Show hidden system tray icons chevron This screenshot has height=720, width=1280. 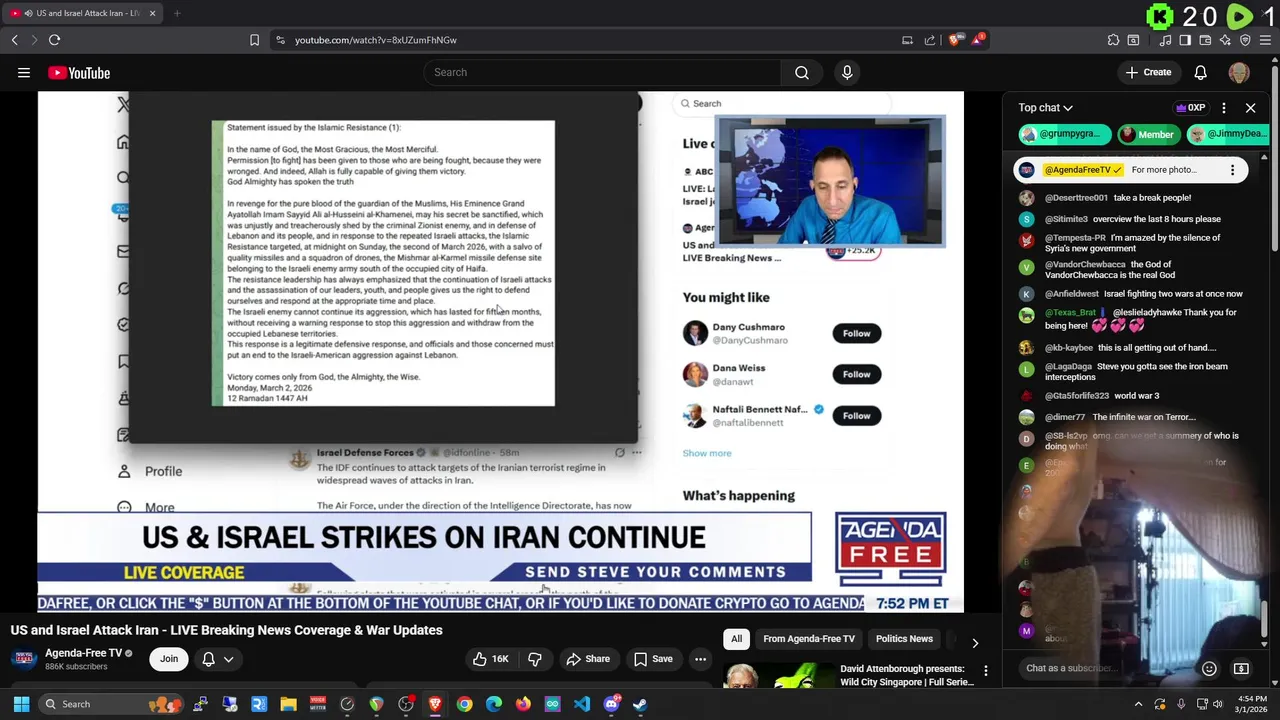[1138, 704]
